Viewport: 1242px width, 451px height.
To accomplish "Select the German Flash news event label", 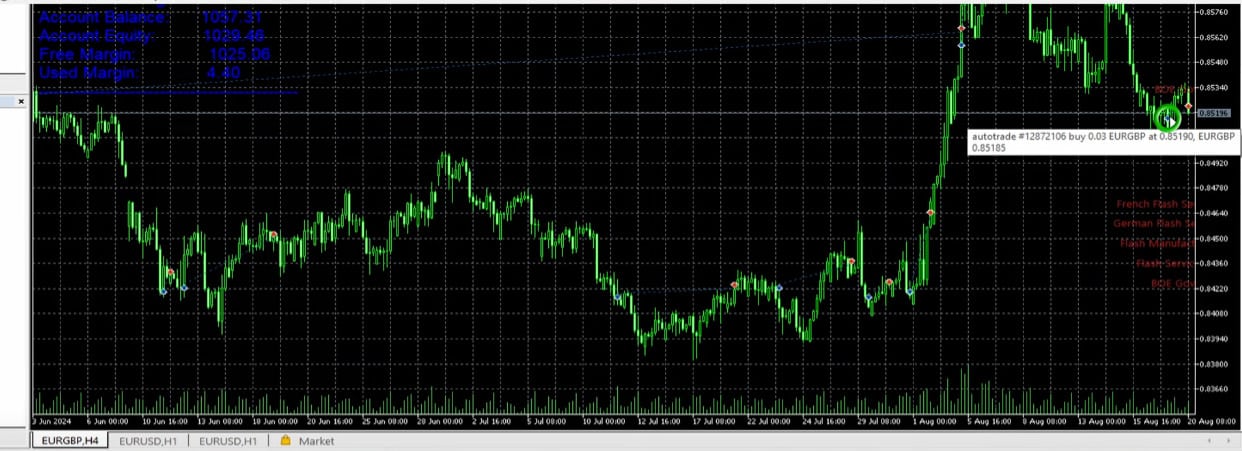I will (1153, 224).
